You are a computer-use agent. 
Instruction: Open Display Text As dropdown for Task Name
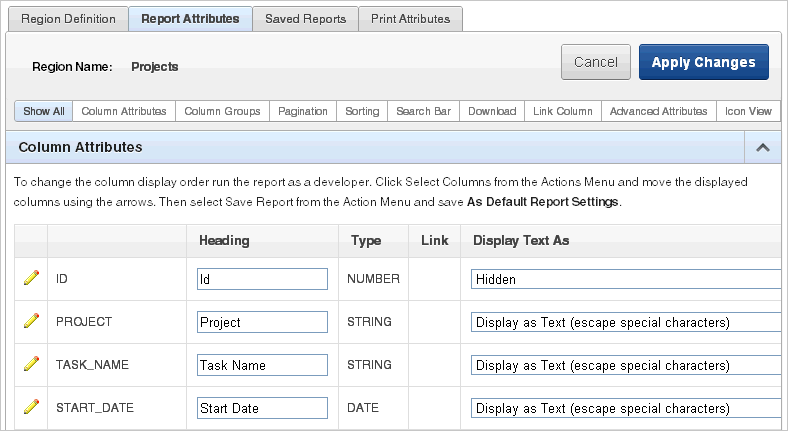click(x=626, y=365)
